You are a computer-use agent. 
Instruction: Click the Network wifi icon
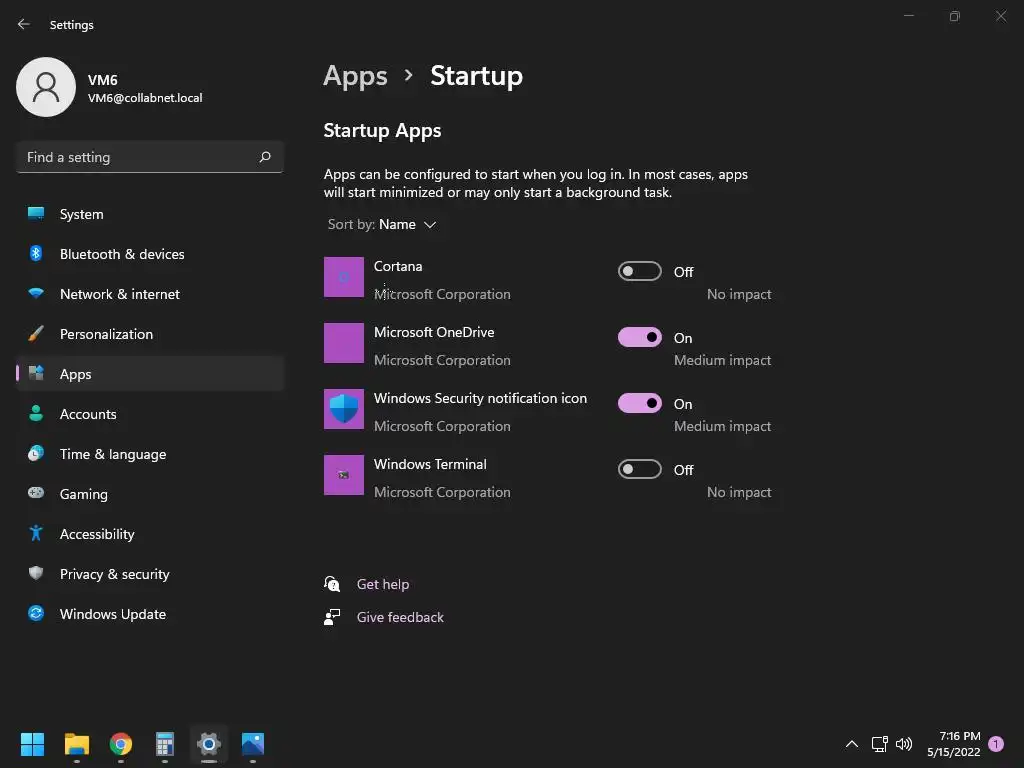36,293
